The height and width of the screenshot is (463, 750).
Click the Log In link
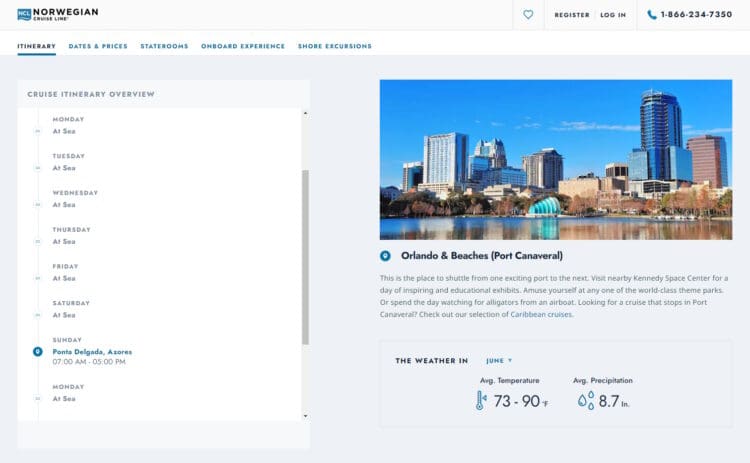click(613, 15)
